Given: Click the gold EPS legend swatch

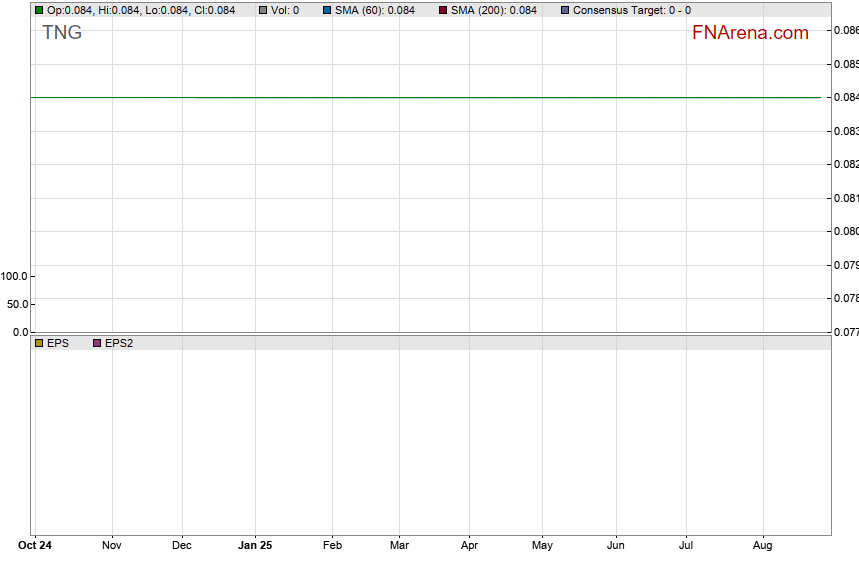Looking at the screenshot, I should click(39, 343).
